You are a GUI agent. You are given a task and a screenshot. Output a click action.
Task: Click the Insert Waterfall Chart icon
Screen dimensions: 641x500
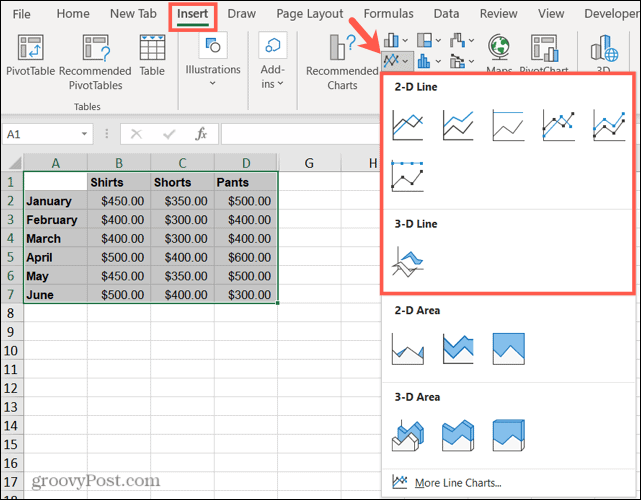point(457,40)
